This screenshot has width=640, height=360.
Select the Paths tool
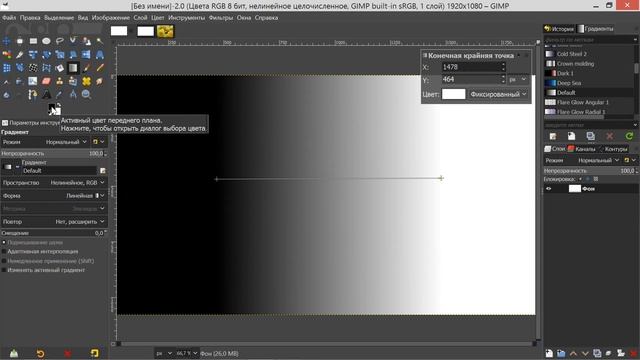33,95
